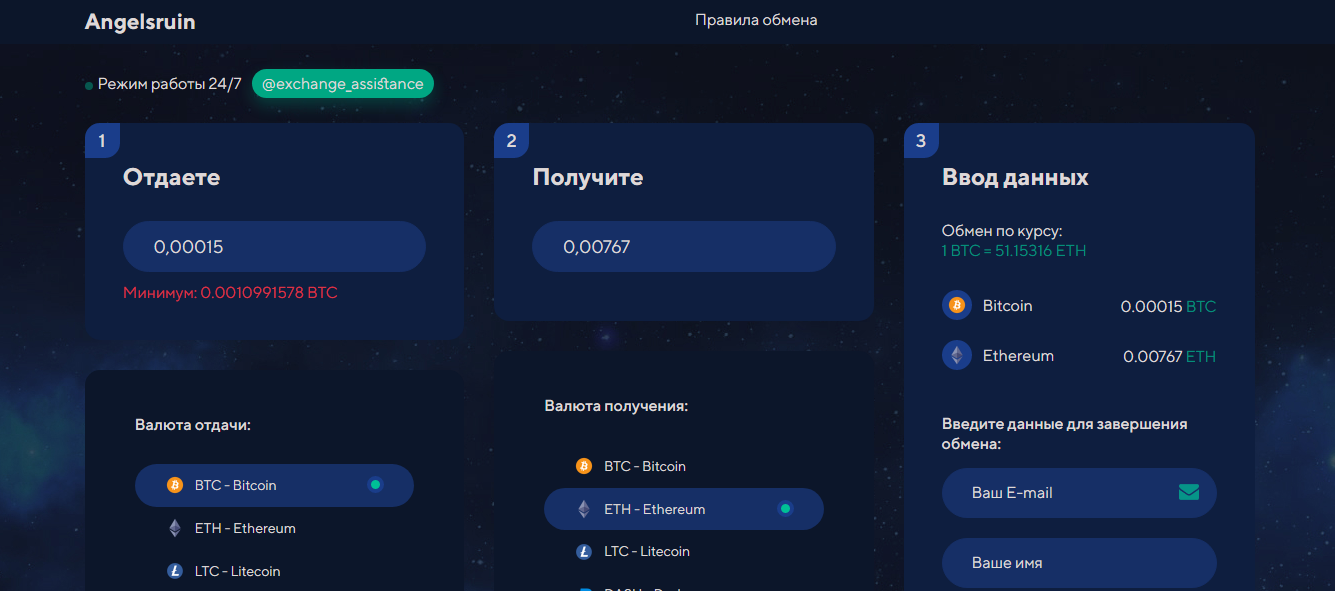Select BTC - Bitcoin as send currency

point(274,485)
